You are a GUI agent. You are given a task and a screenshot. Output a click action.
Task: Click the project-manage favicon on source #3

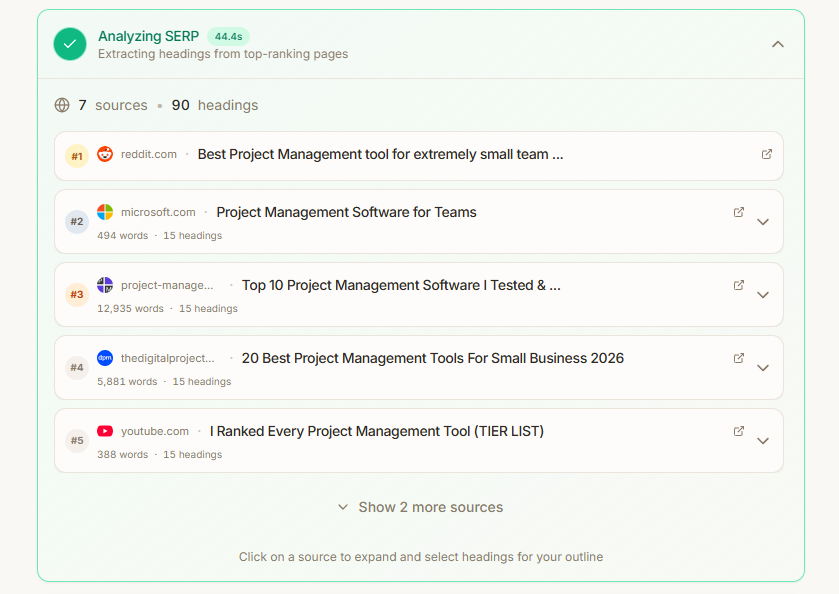[105, 285]
